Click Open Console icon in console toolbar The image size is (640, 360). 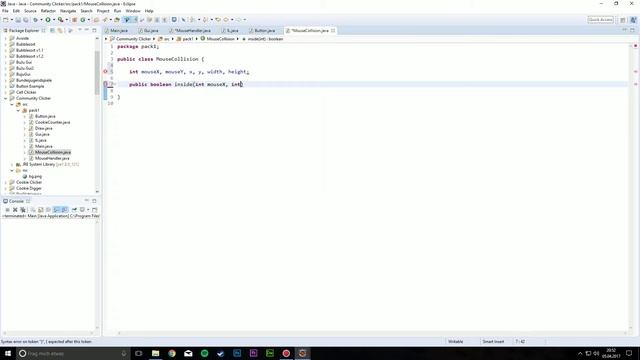[94, 209]
